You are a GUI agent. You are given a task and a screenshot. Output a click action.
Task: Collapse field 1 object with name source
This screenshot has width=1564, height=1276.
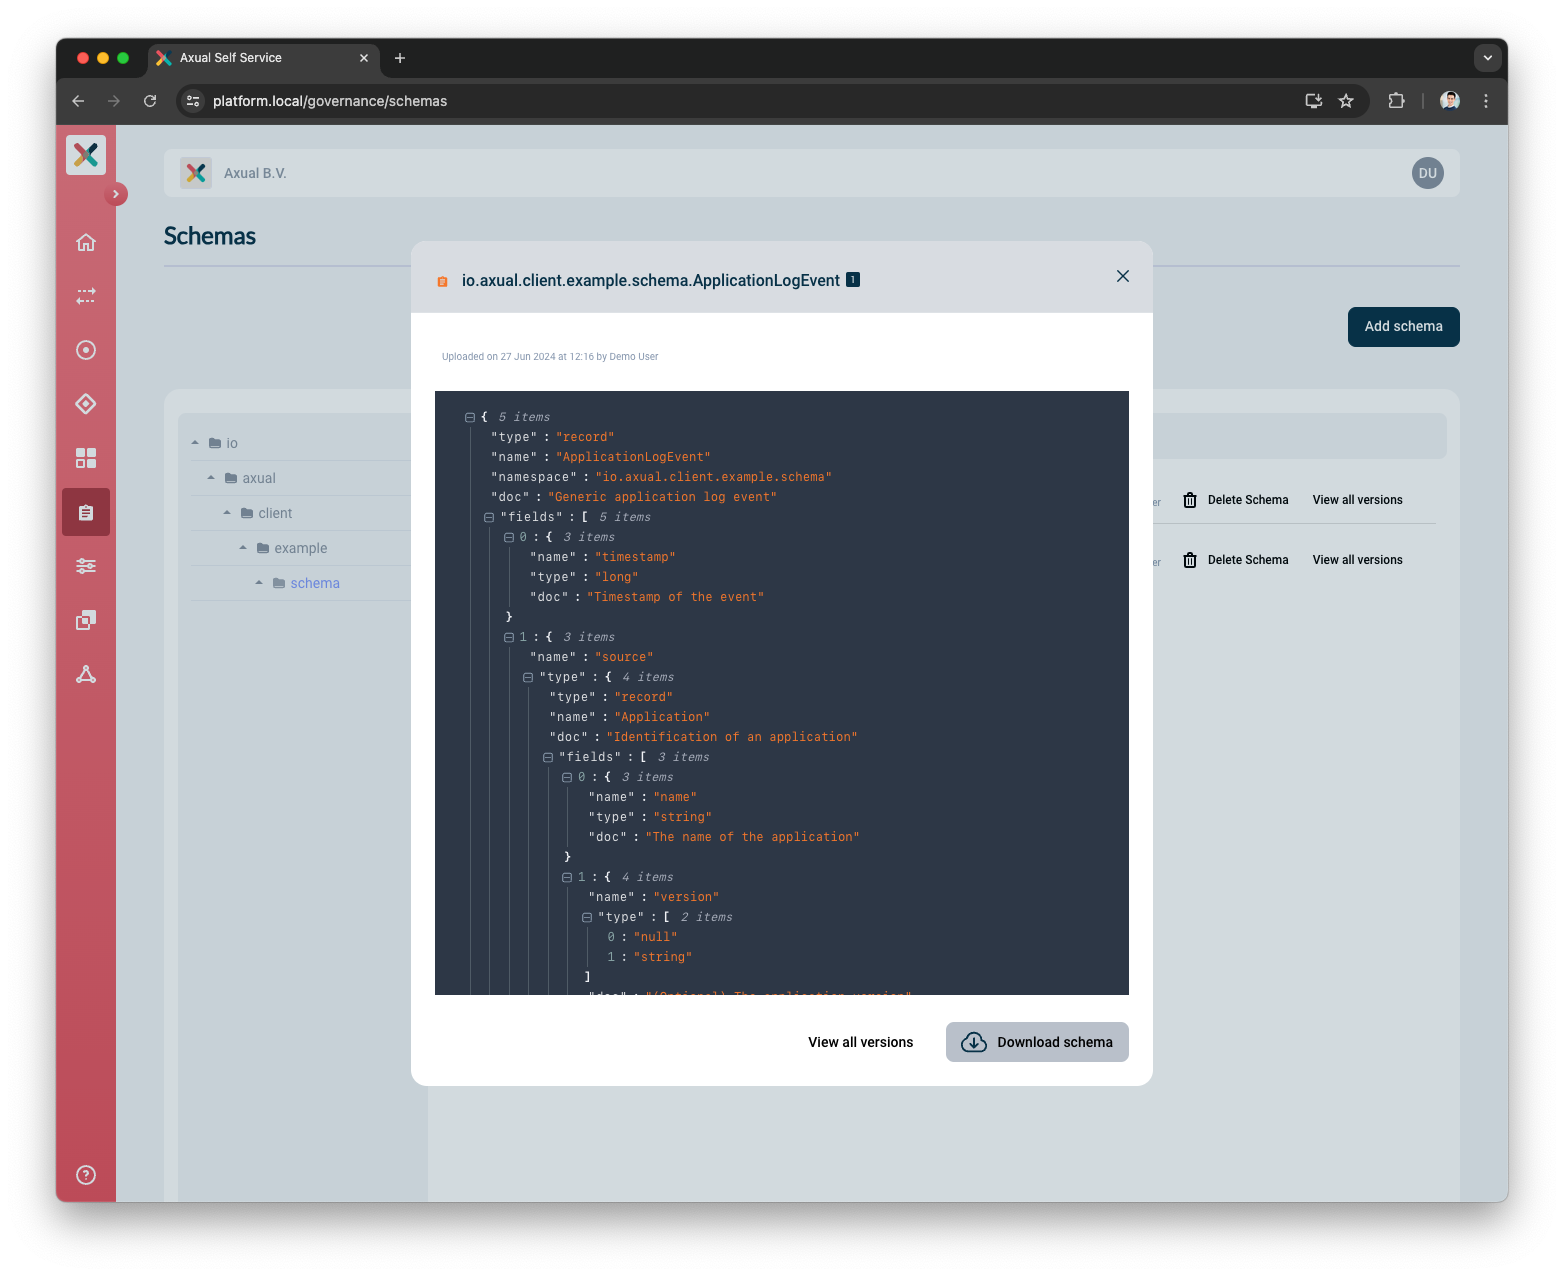pos(509,637)
